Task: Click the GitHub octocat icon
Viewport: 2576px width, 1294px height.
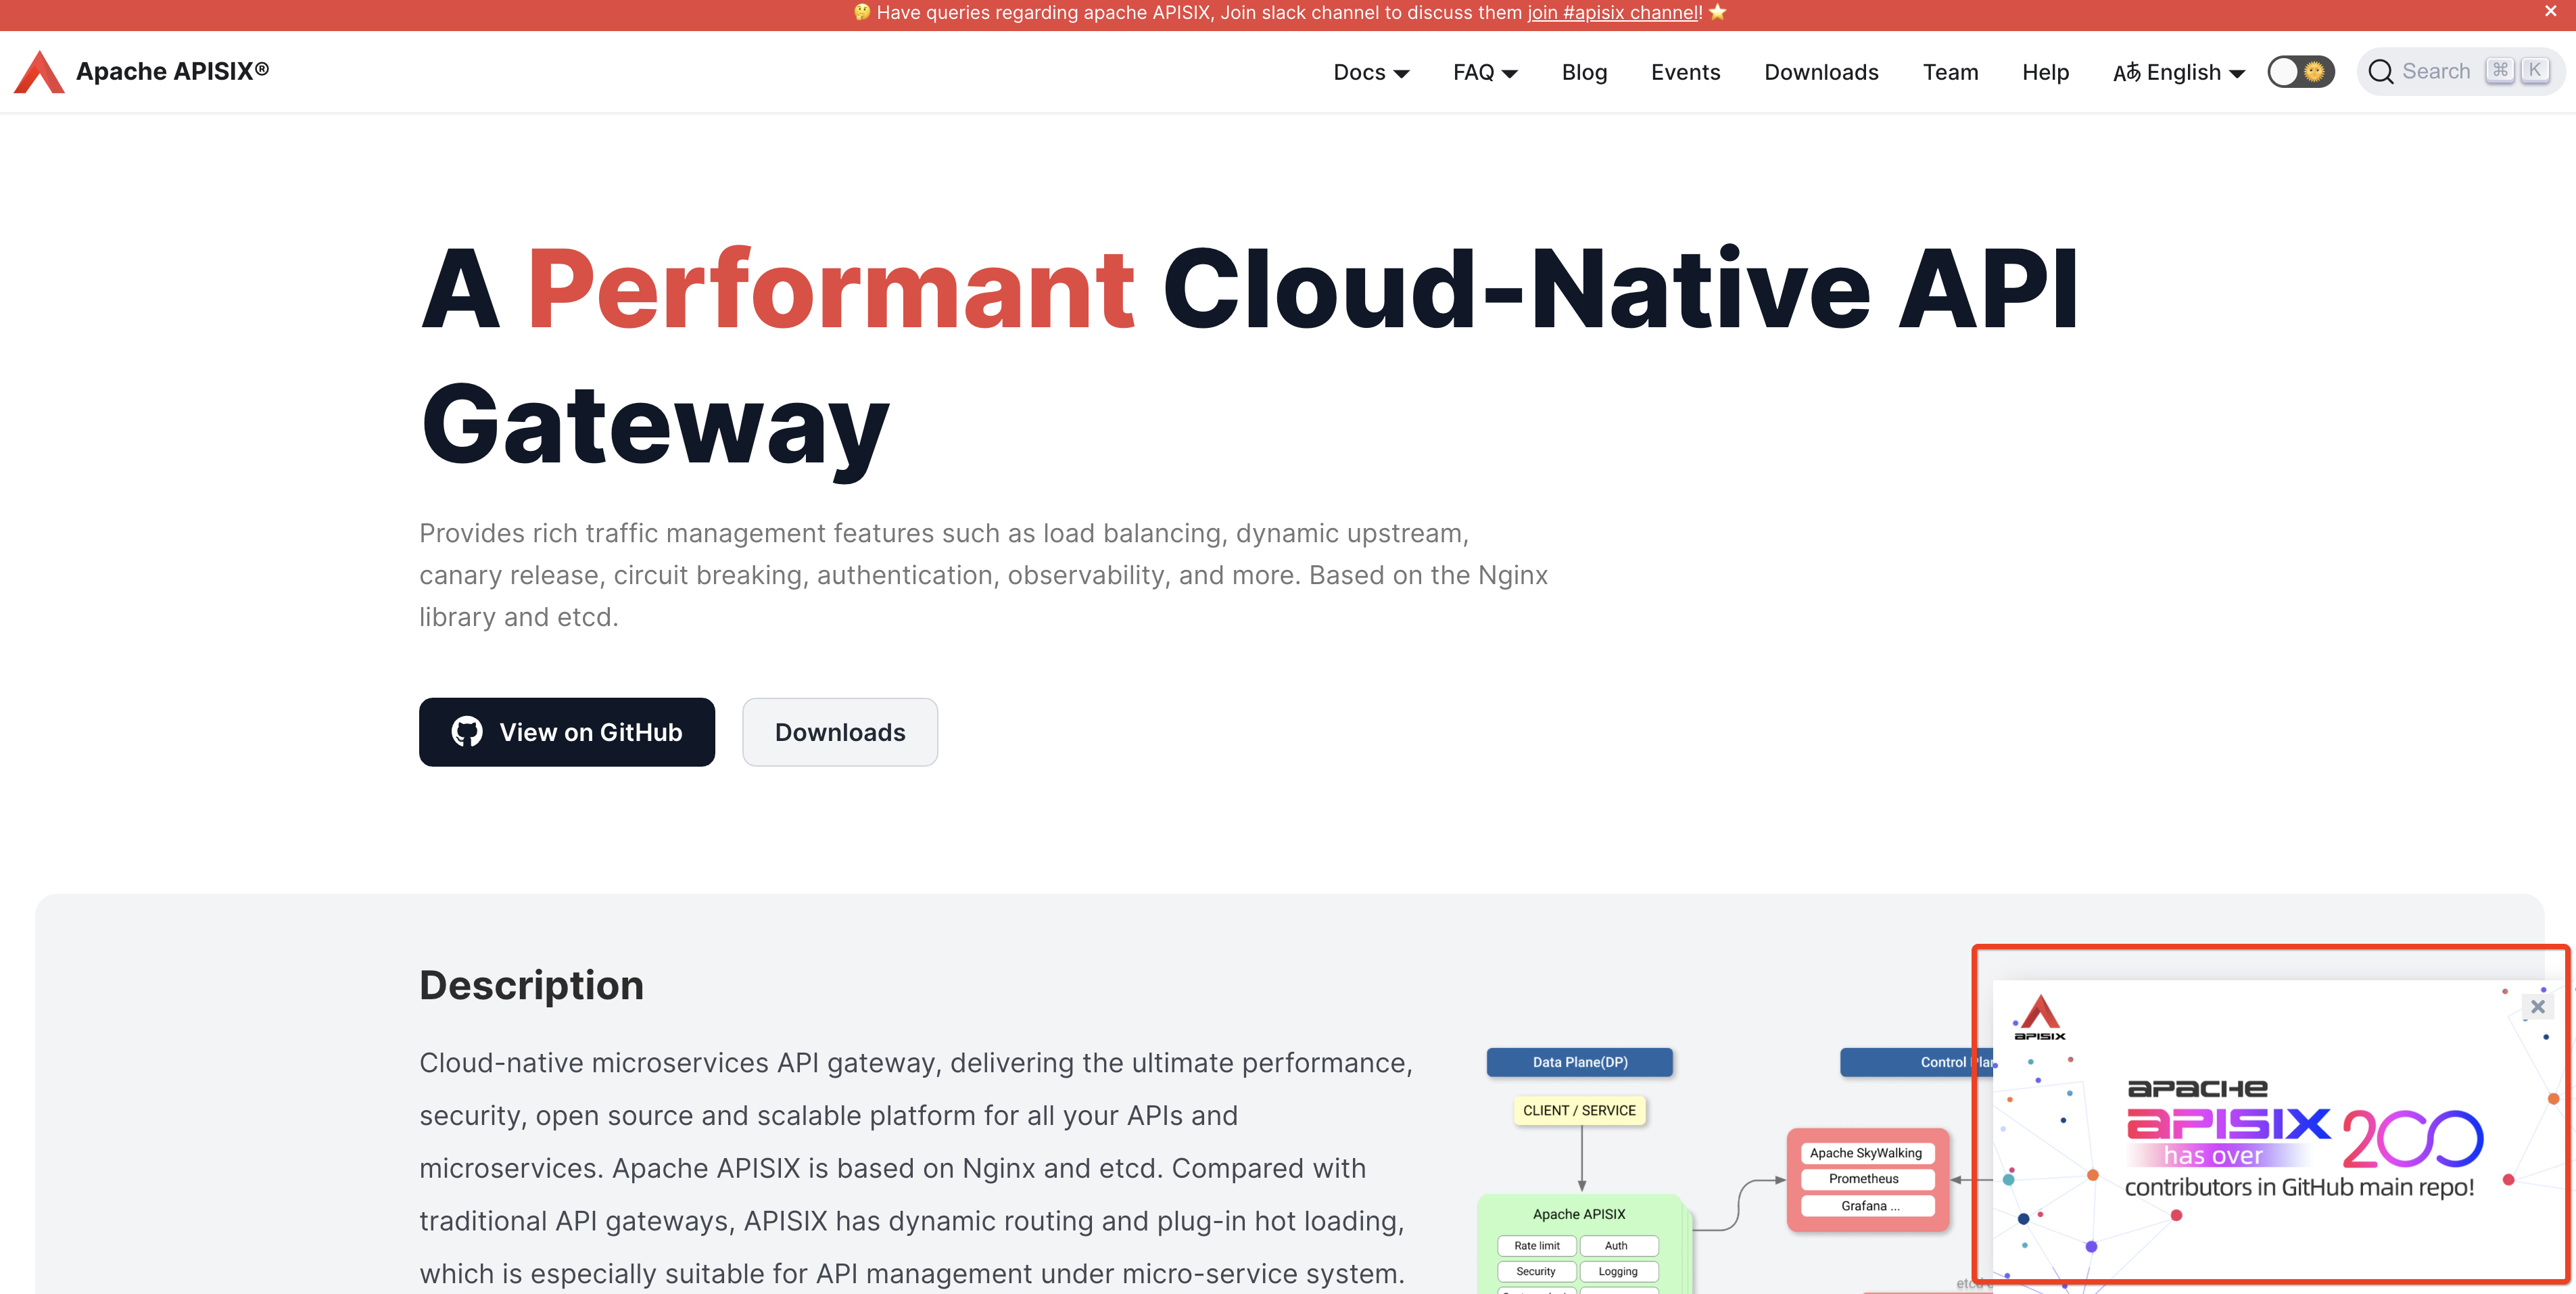Action: click(466, 732)
